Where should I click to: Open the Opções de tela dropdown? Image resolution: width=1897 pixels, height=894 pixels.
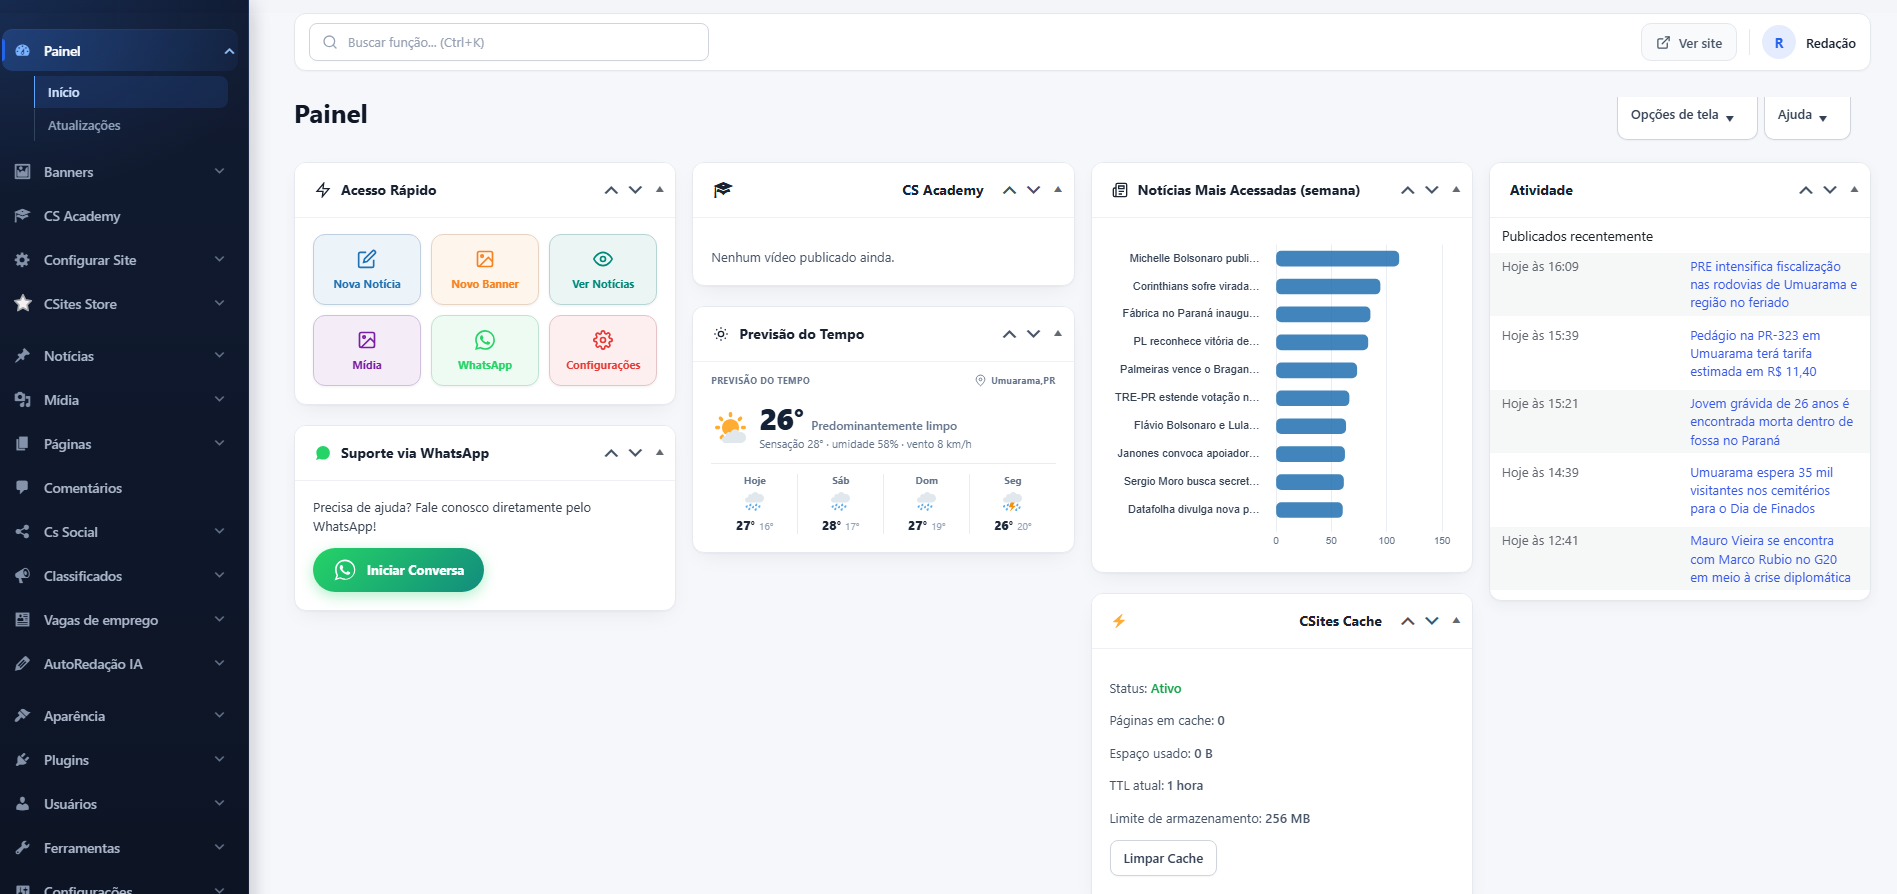click(x=1686, y=116)
